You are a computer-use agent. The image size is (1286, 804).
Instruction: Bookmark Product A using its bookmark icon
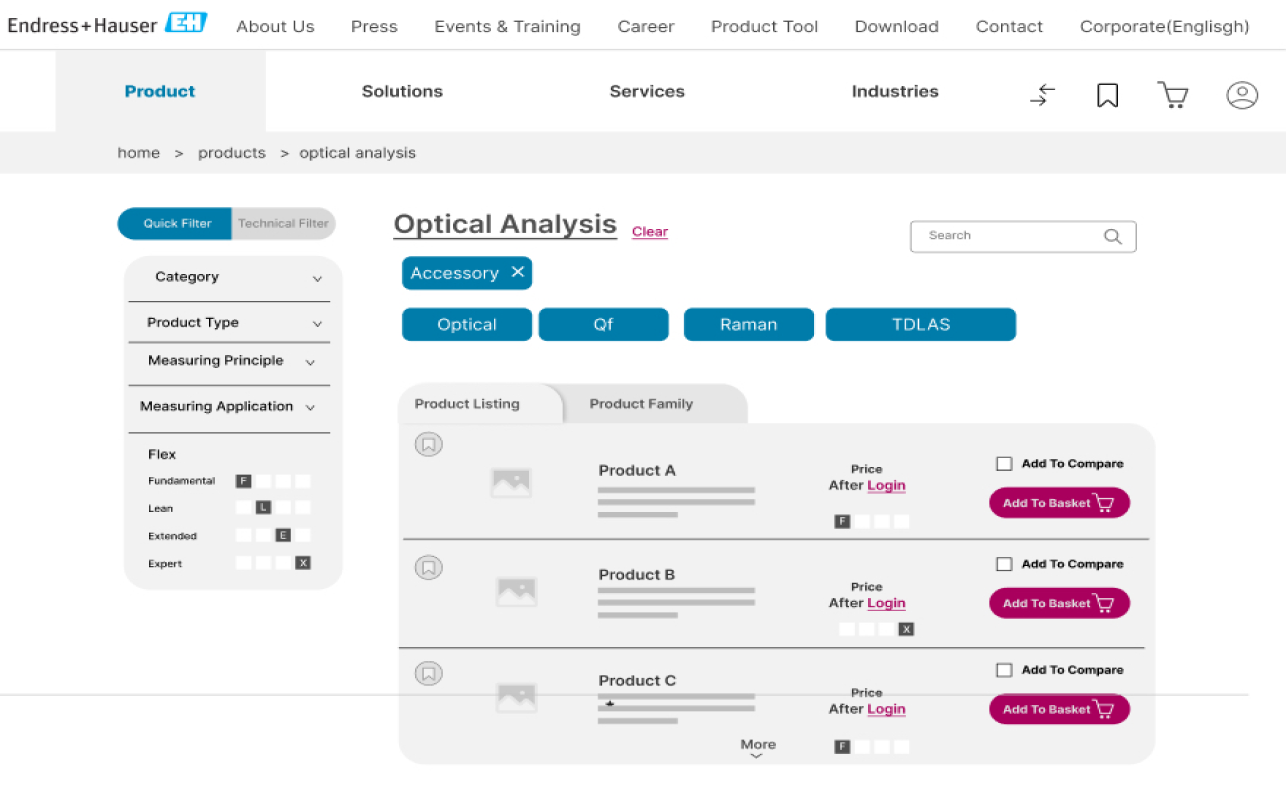click(429, 445)
